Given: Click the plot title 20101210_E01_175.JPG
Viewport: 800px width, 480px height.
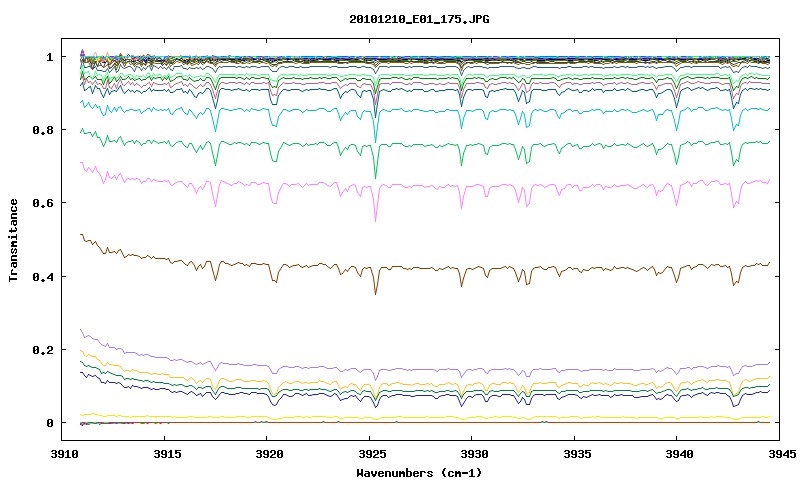Looking at the screenshot, I should (x=419, y=20).
